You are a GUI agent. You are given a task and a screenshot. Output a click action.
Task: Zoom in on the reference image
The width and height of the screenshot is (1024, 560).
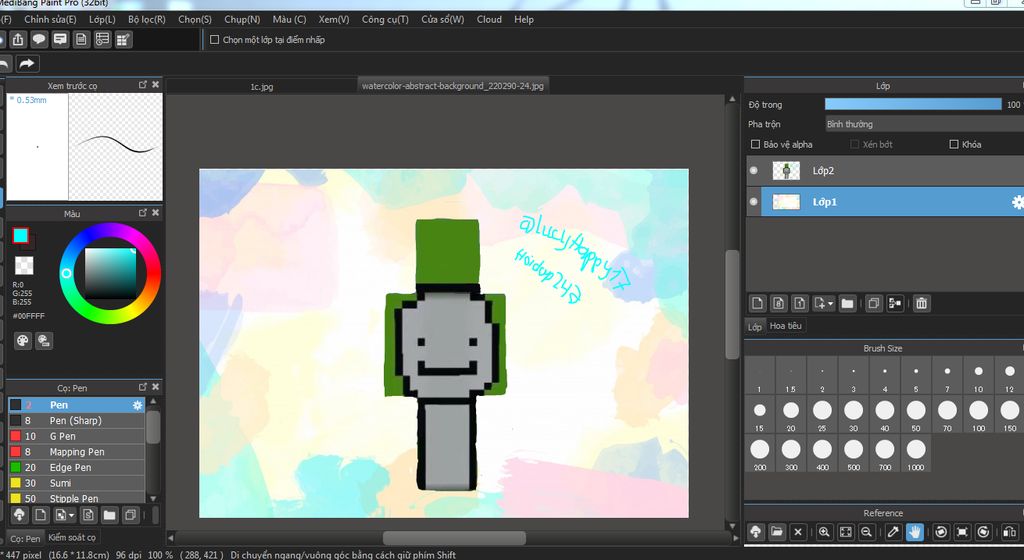(x=824, y=532)
